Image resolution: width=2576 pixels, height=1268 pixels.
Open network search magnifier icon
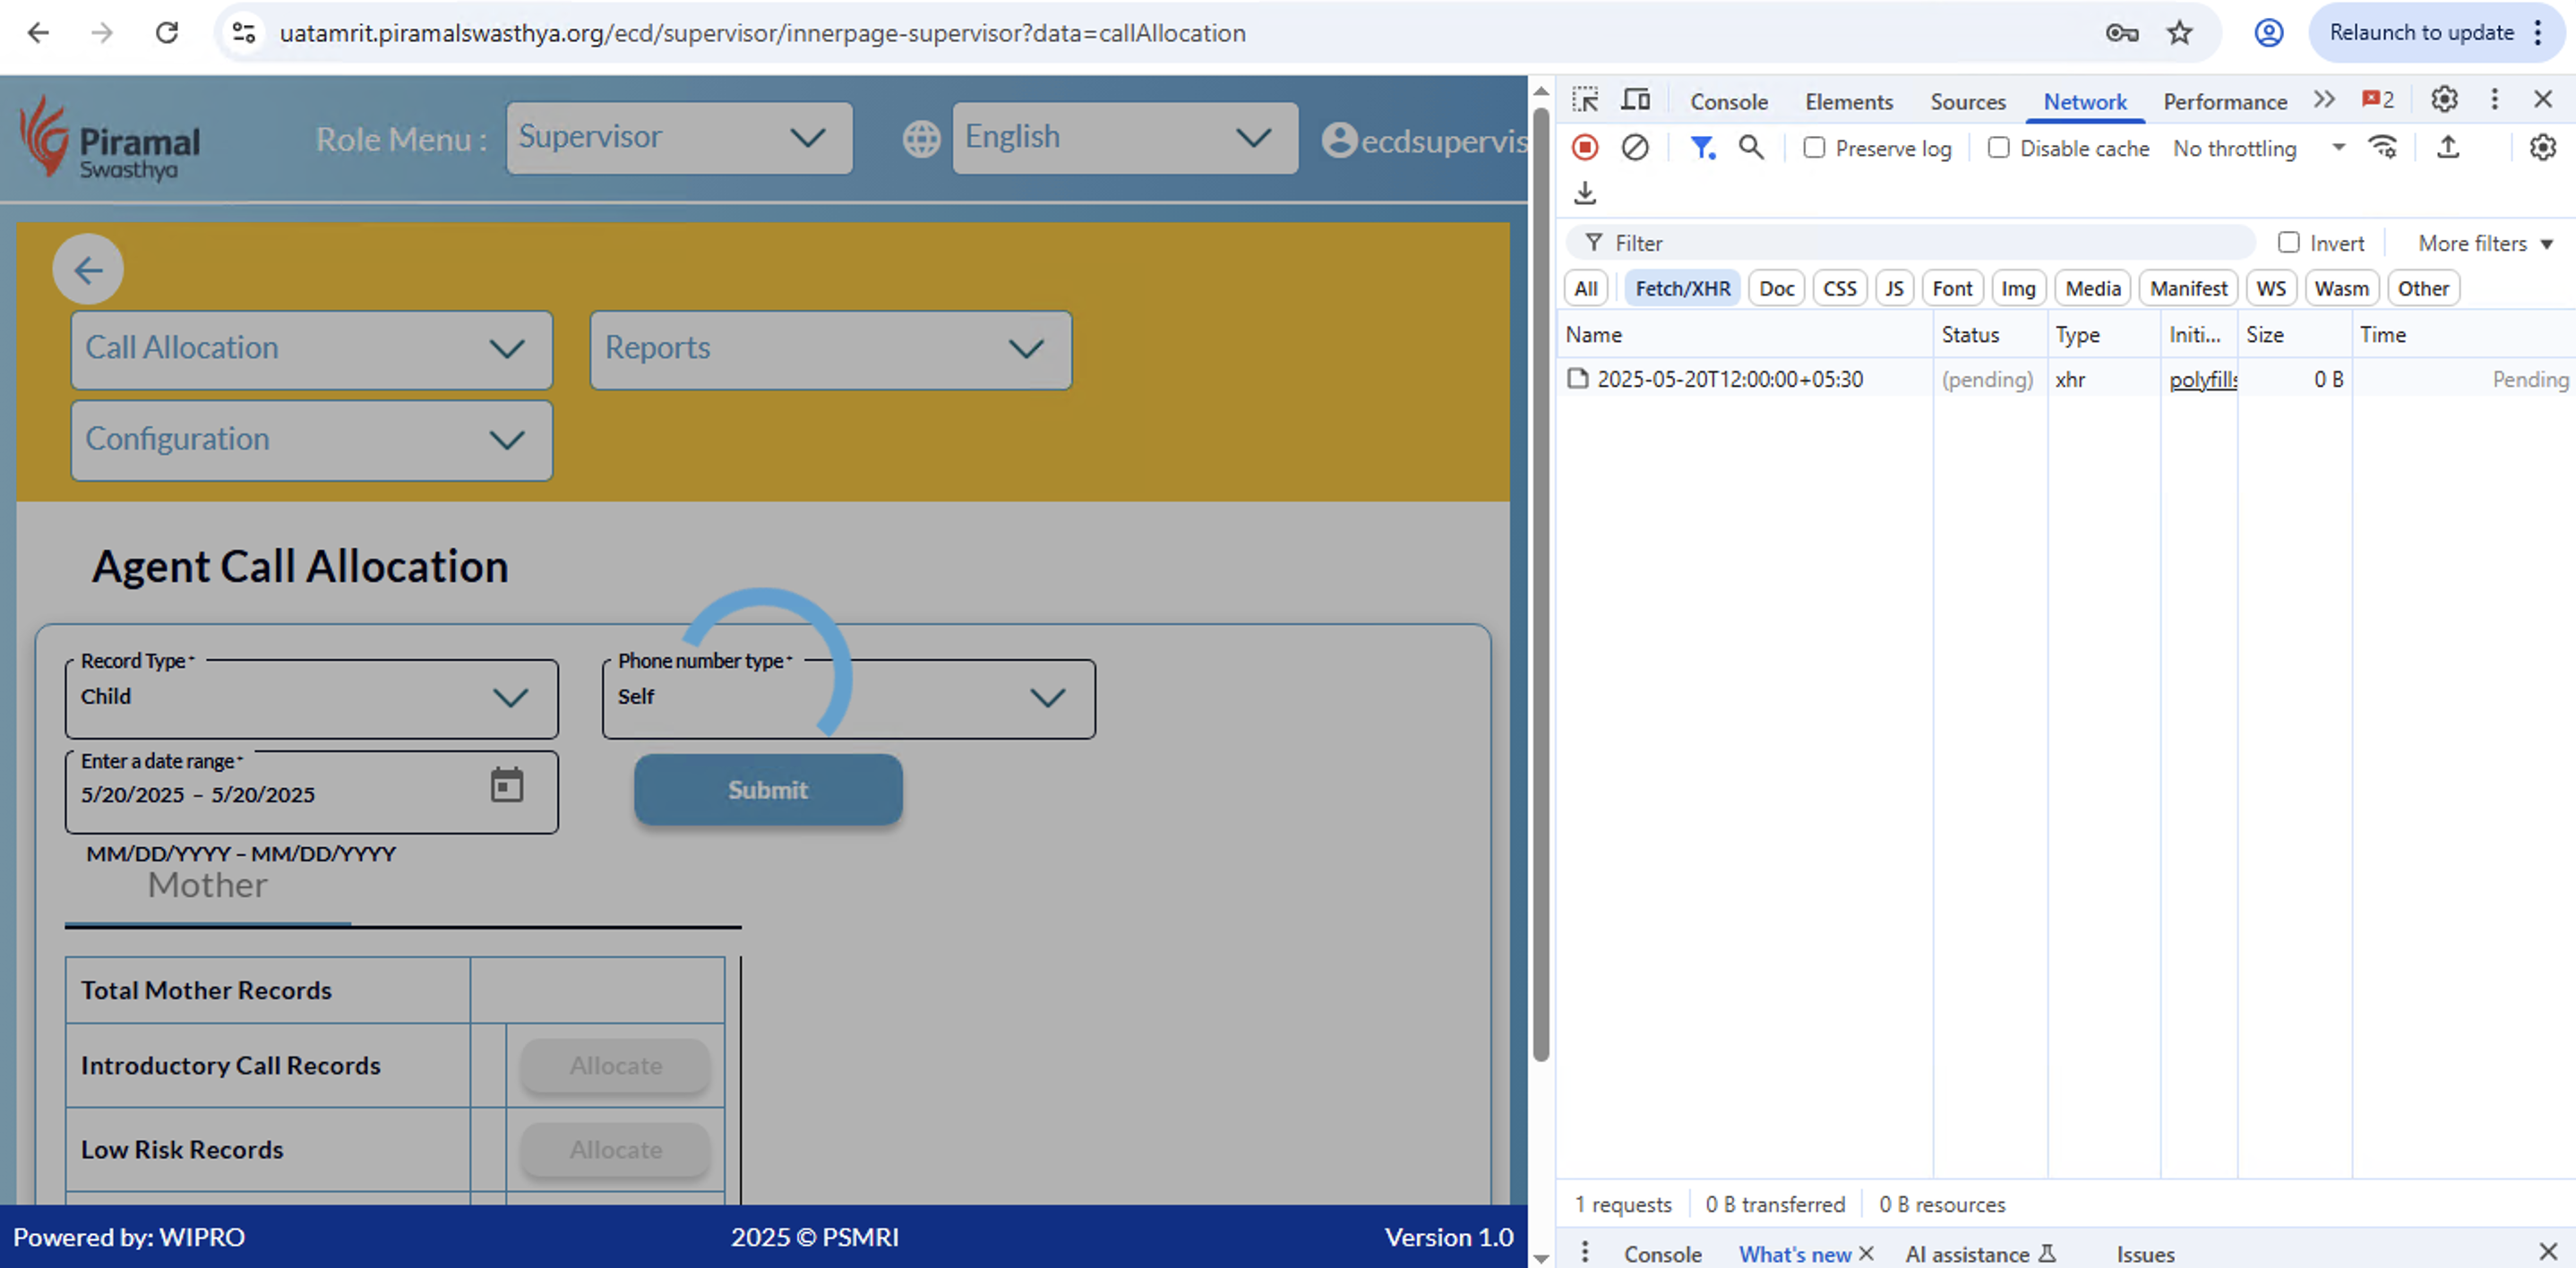pyautogui.click(x=1751, y=148)
